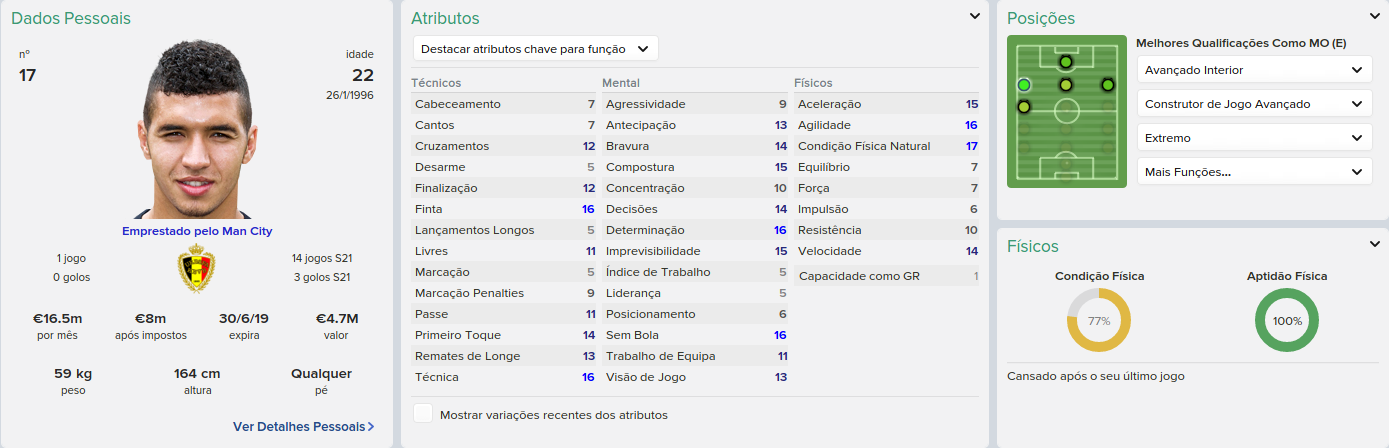The image size is (1389, 448).
Task: Enable Mostrar variações recentes dos atributos checkbox
Action: coord(423,414)
